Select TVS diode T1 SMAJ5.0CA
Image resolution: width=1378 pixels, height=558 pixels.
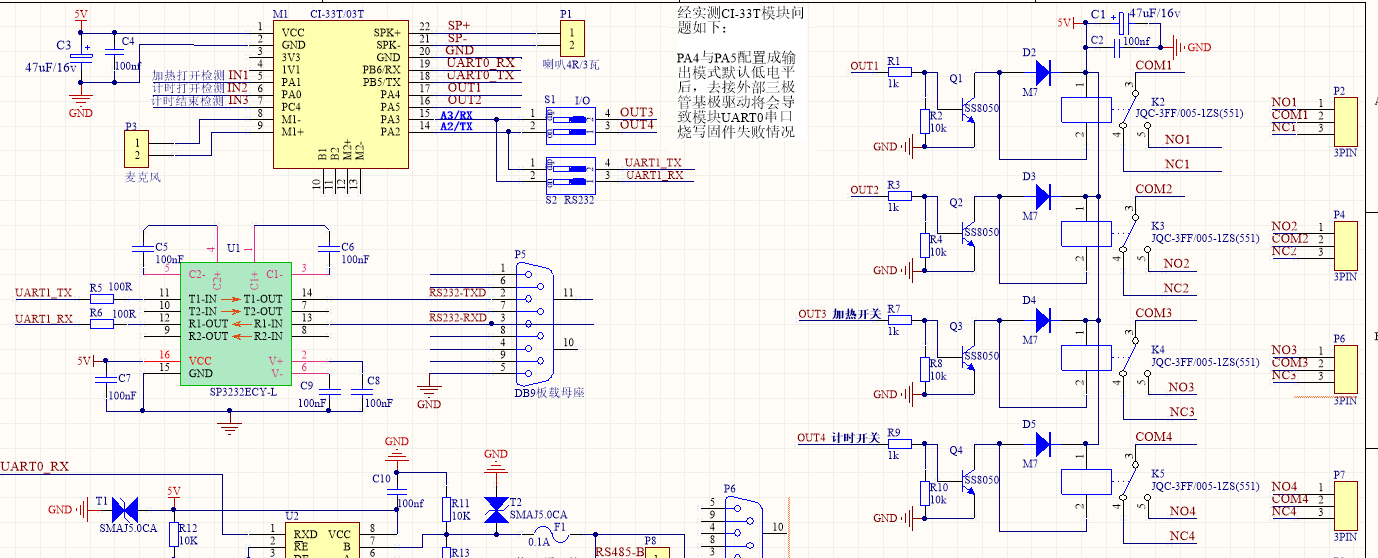point(125,509)
